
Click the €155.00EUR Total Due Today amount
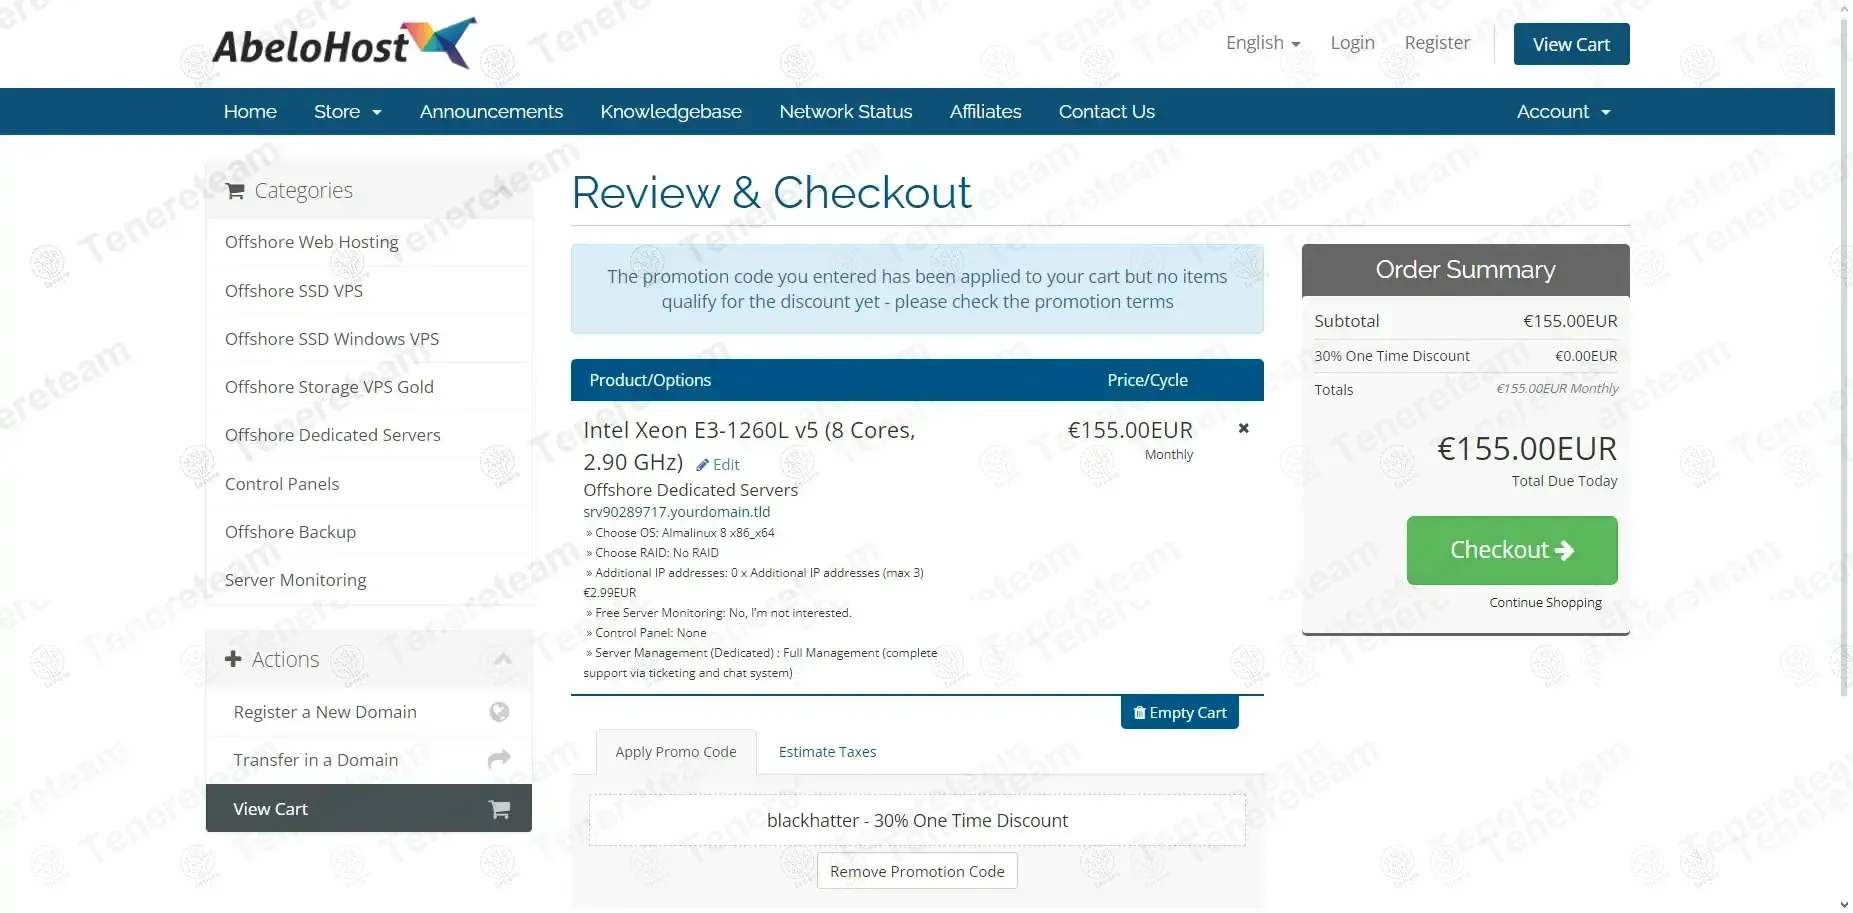click(1527, 449)
